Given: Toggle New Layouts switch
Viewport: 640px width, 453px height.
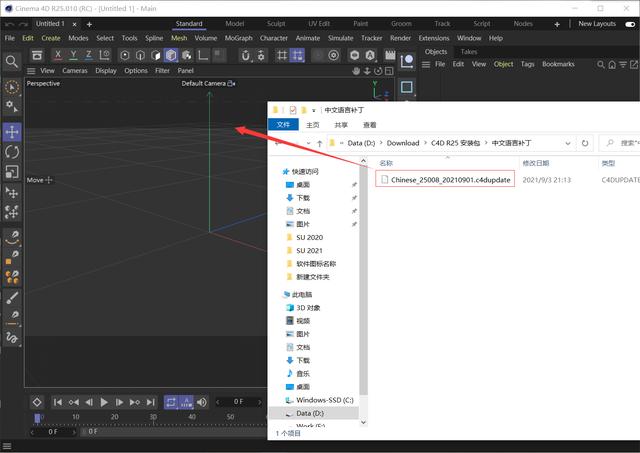Looking at the screenshot, I should (630, 24).
